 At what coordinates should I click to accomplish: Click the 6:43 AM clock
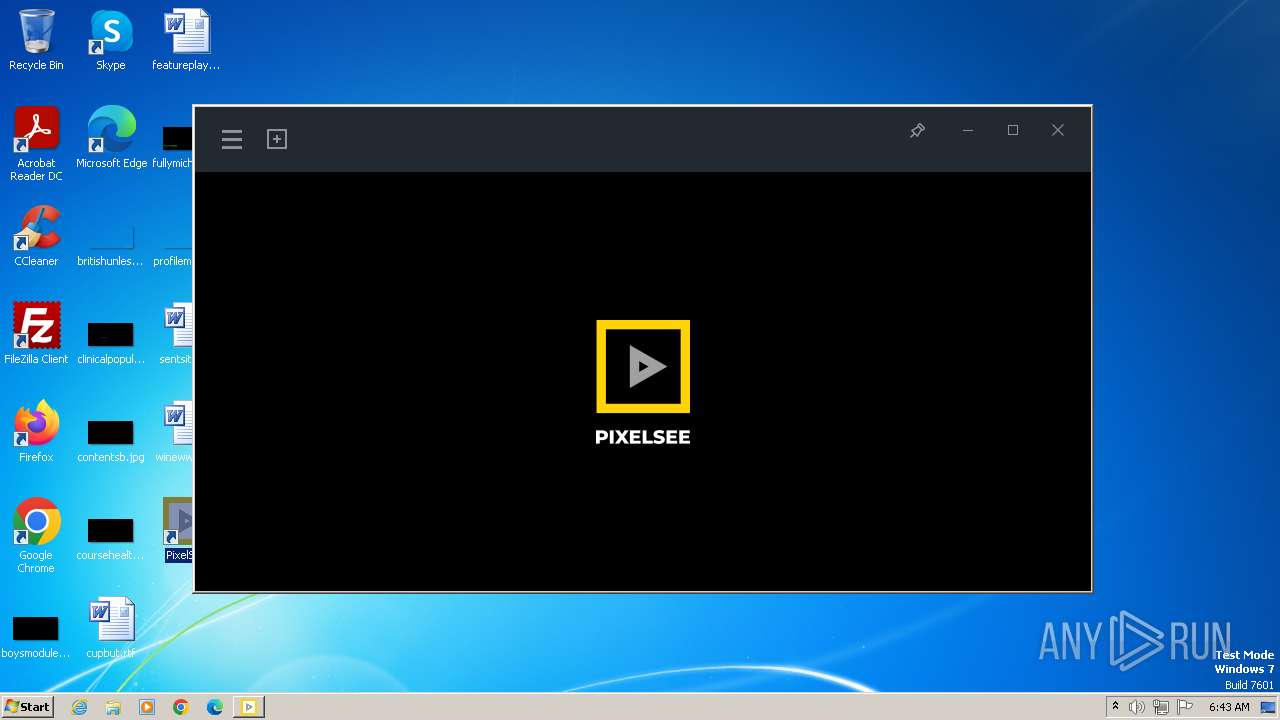1229,707
